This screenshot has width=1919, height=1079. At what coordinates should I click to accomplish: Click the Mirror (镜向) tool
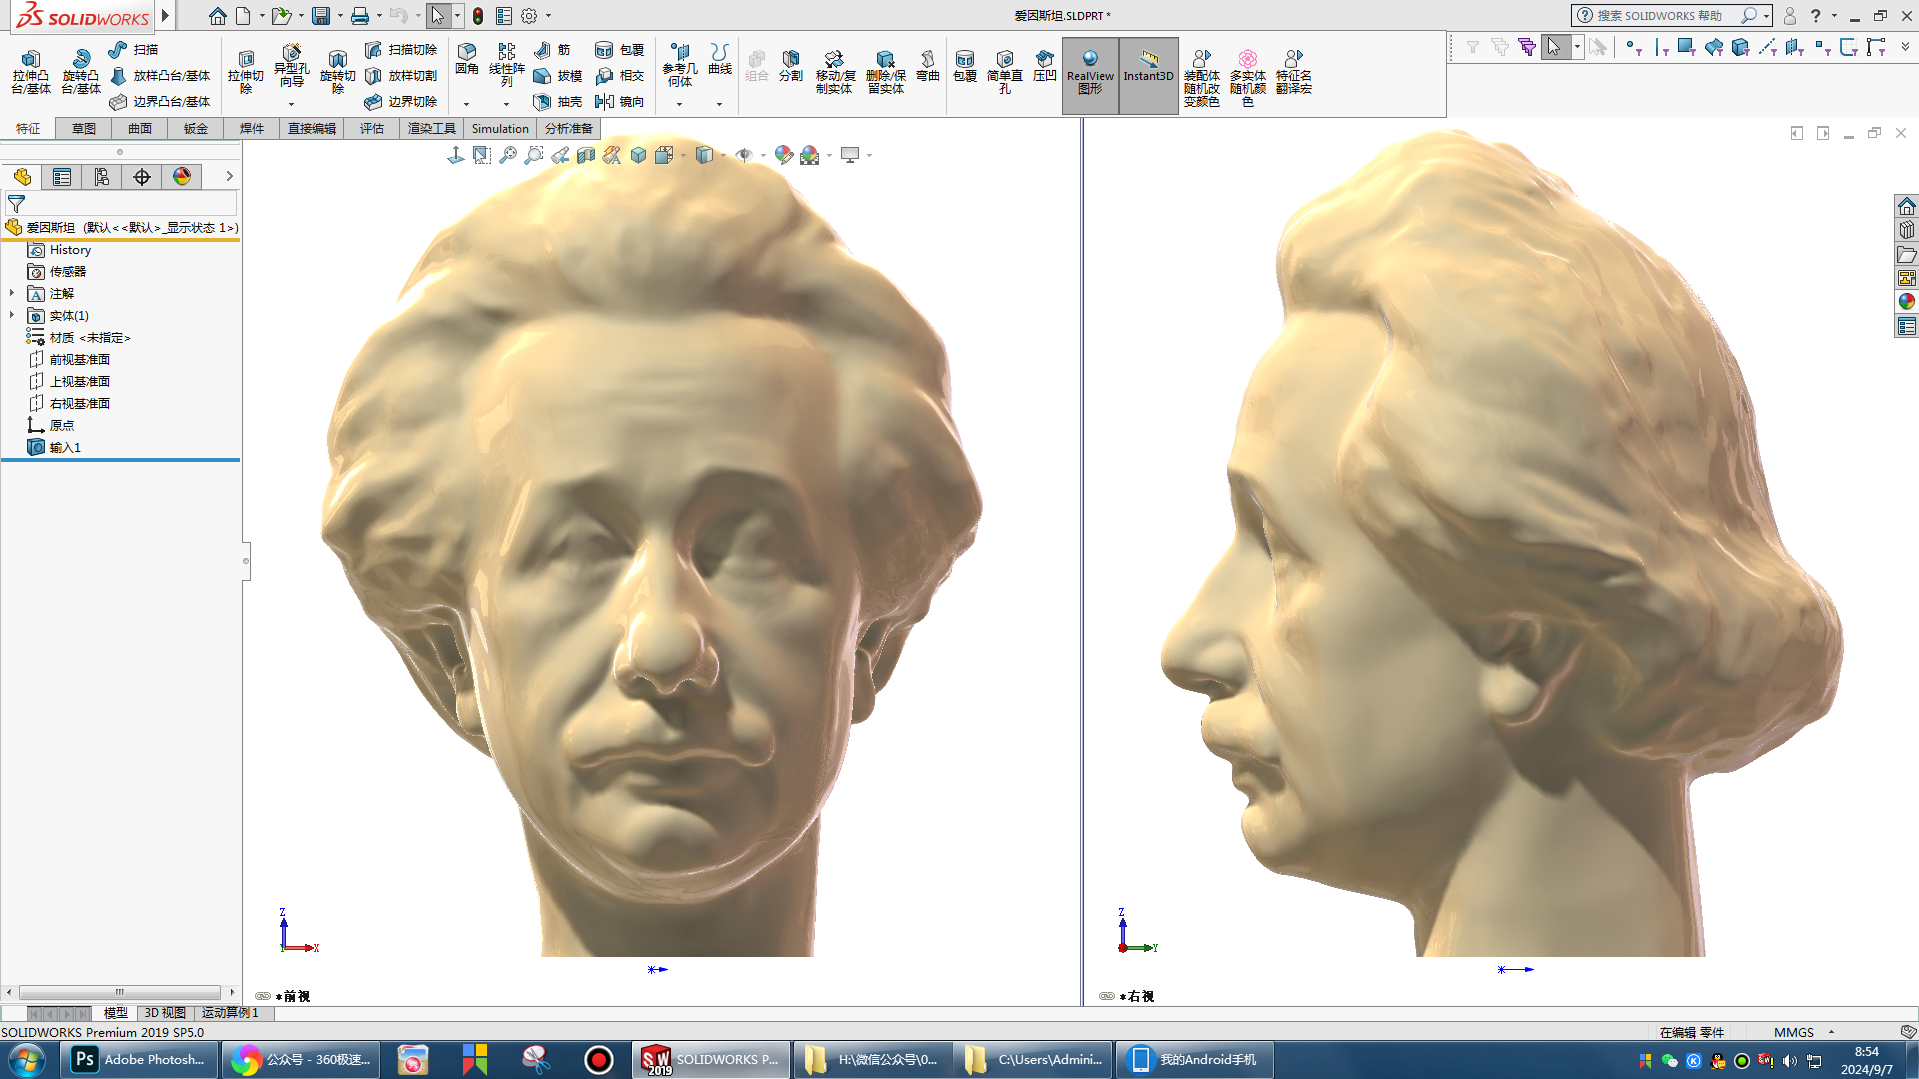pyautogui.click(x=619, y=102)
